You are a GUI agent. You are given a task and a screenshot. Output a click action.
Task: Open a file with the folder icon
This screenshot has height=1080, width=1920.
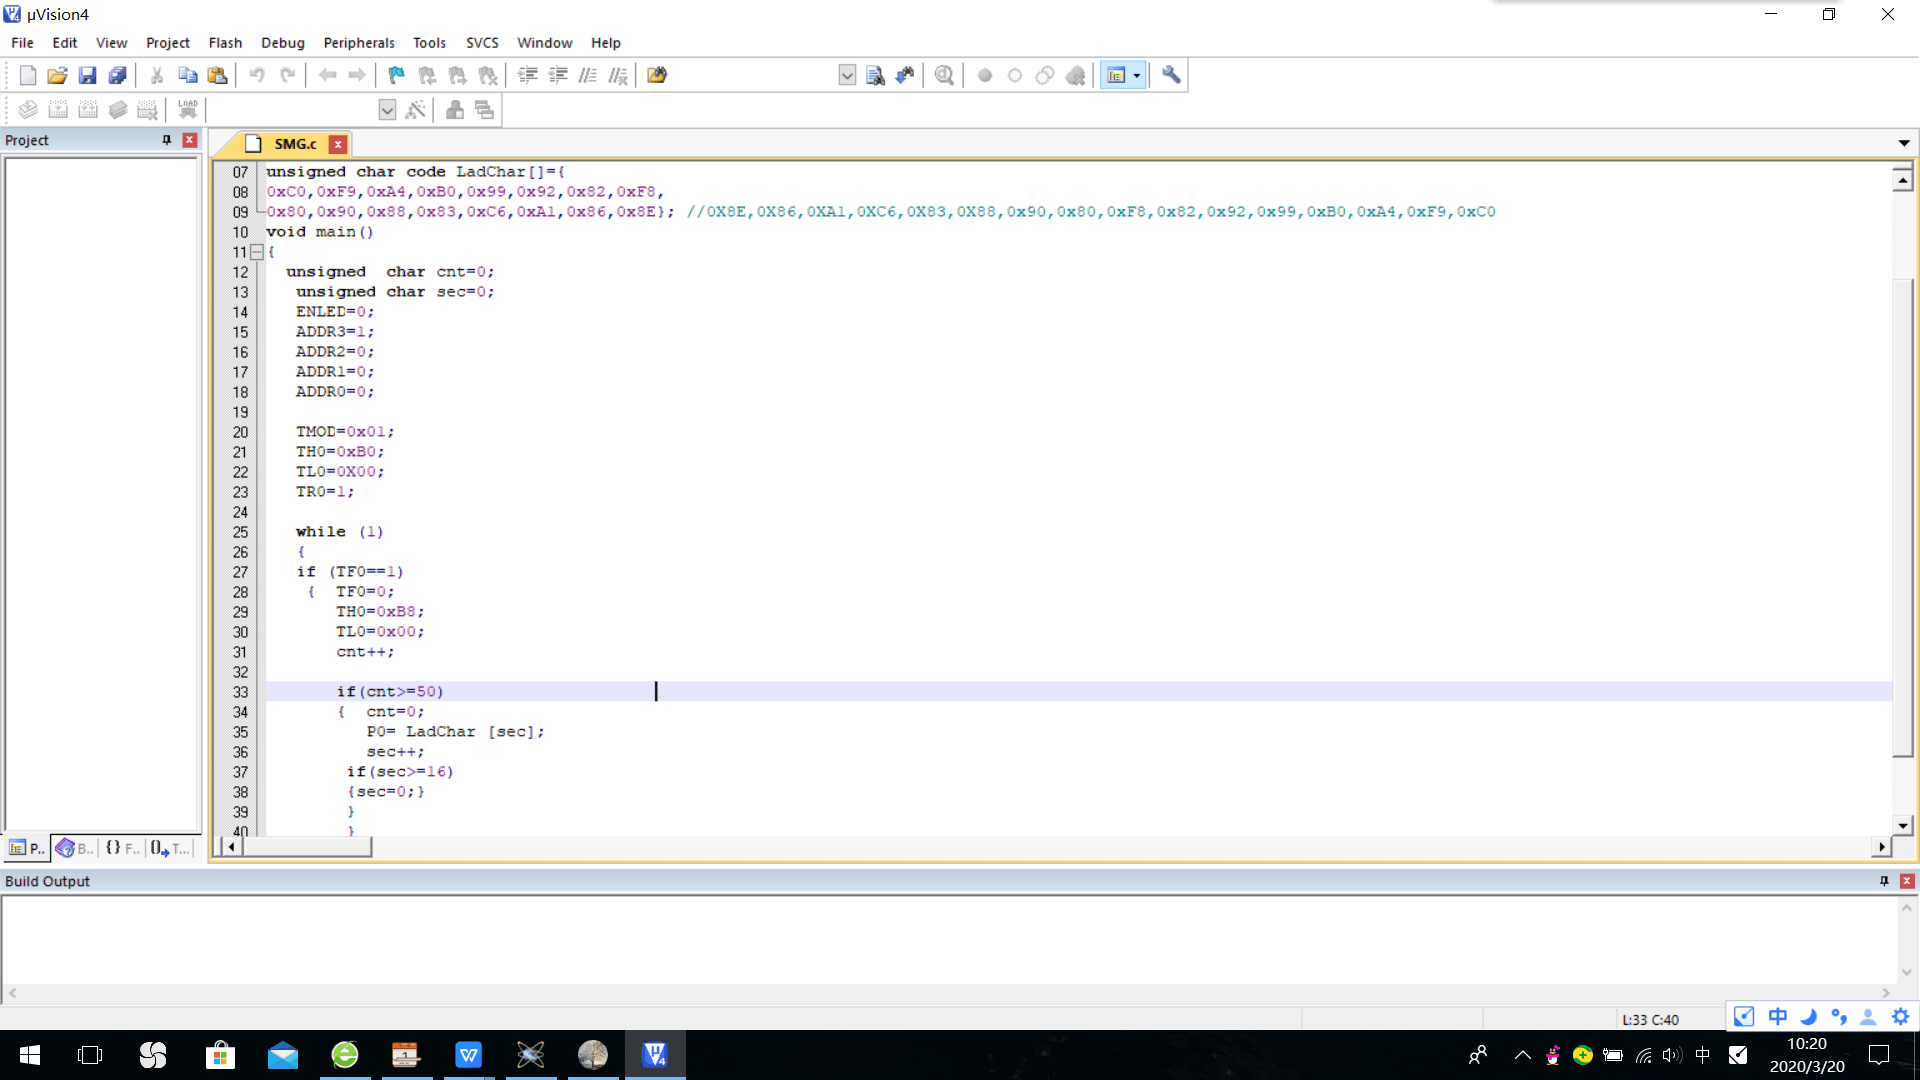(x=57, y=75)
